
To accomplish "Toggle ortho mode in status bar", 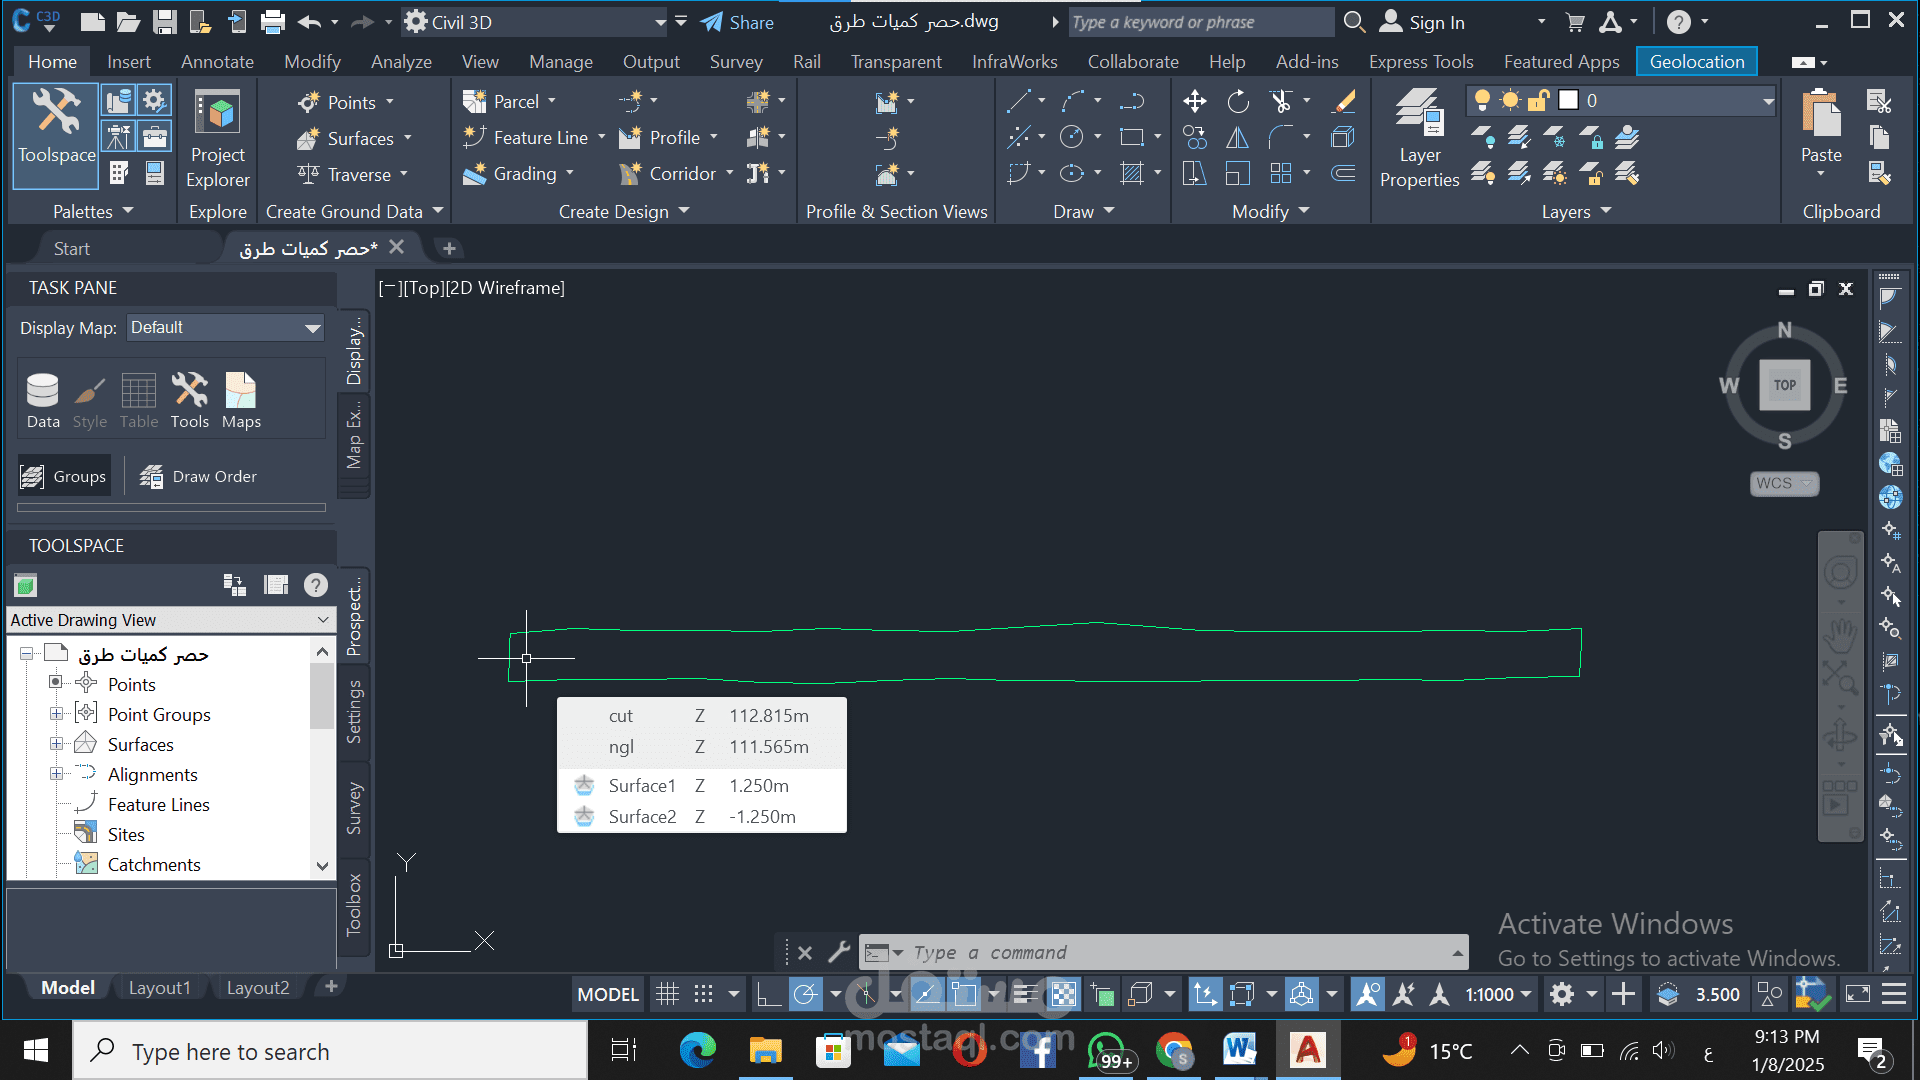I will click(x=768, y=994).
